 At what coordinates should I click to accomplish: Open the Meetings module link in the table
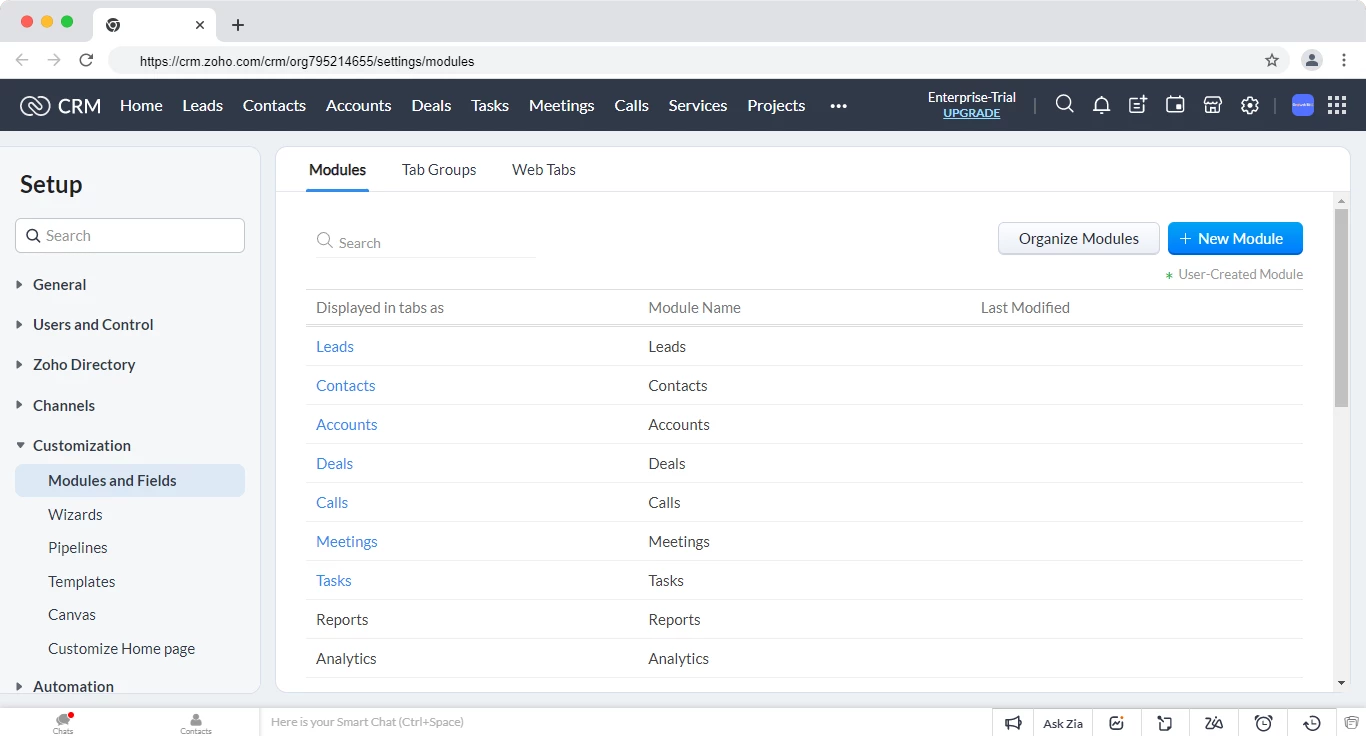[347, 542]
